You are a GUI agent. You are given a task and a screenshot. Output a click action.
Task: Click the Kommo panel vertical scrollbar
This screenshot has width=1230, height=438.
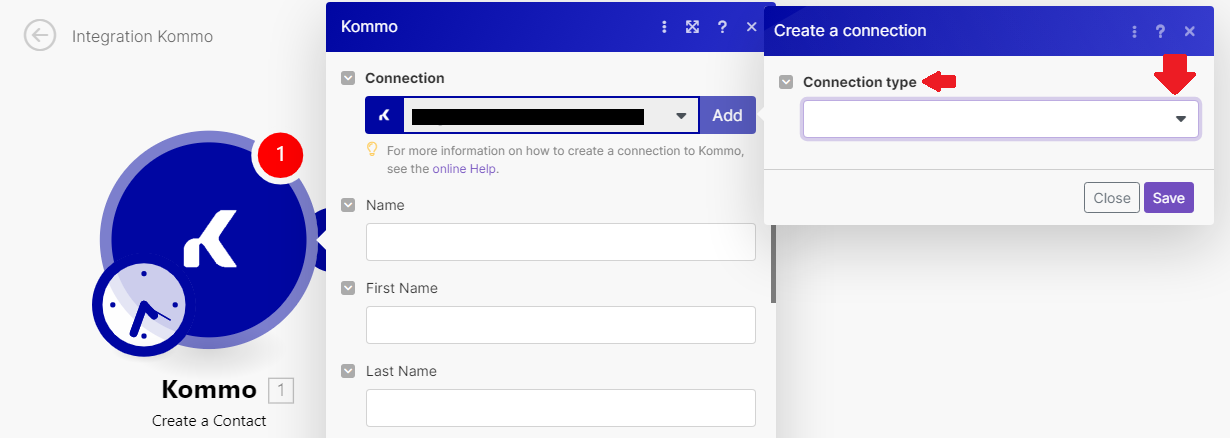772,263
